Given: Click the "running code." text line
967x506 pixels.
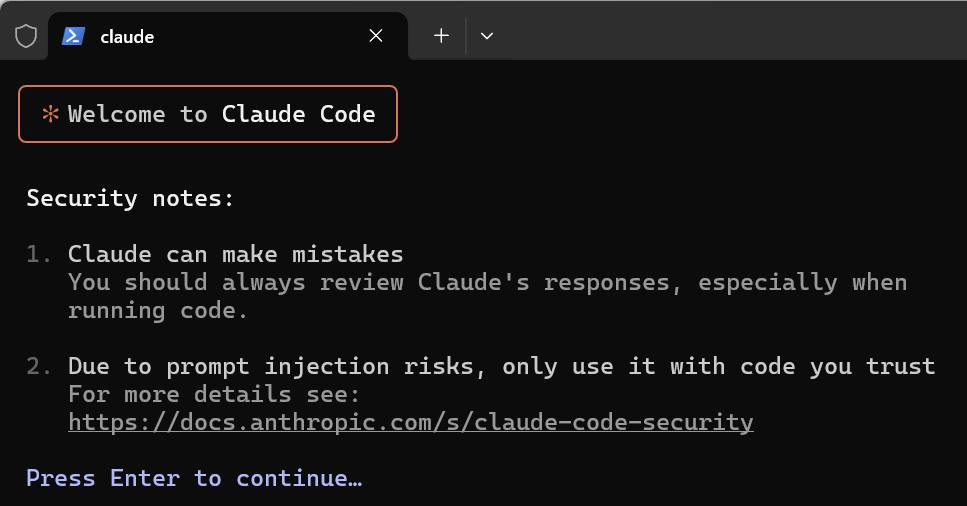Looking at the screenshot, I should tap(158, 310).
